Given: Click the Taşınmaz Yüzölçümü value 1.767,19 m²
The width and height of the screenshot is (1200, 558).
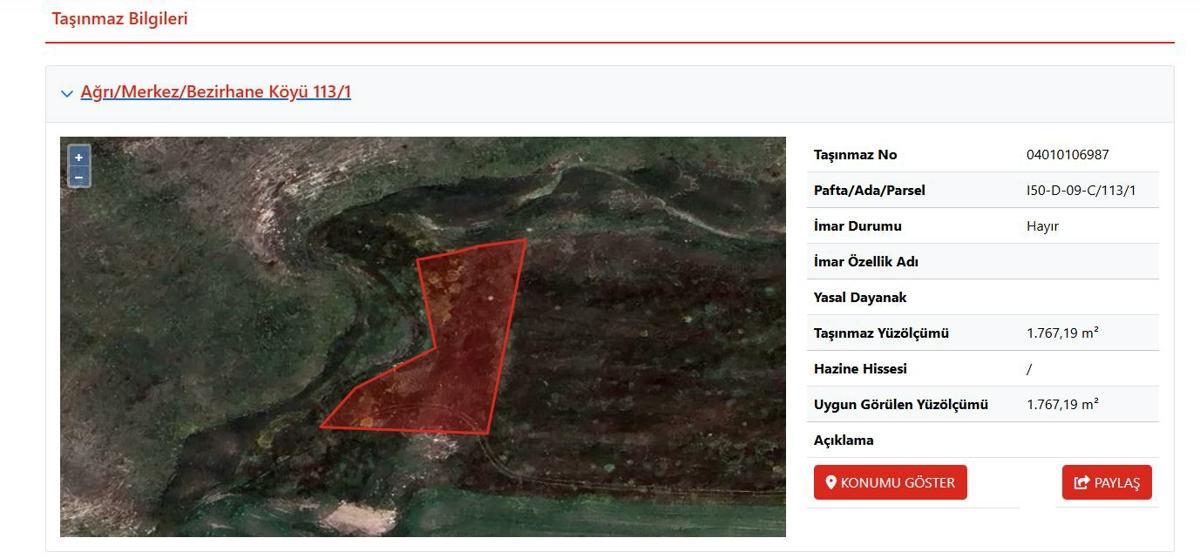Looking at the screenshot, I should pos(1062,333).
